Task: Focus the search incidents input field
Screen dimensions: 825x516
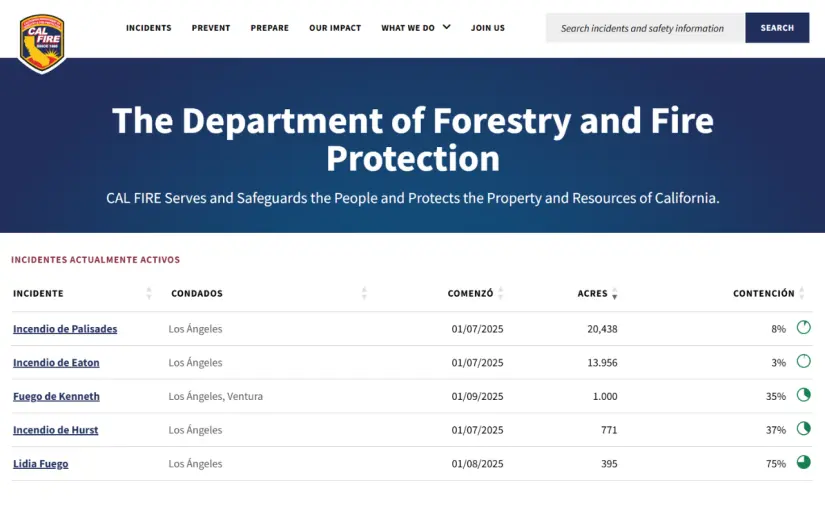Action: (646, 28)
